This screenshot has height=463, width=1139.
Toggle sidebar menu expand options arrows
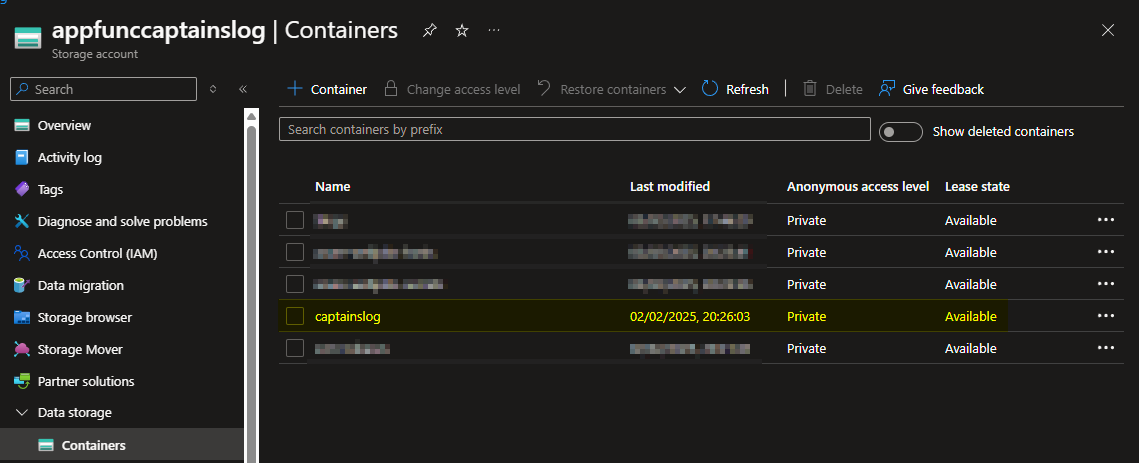(213, 89)
